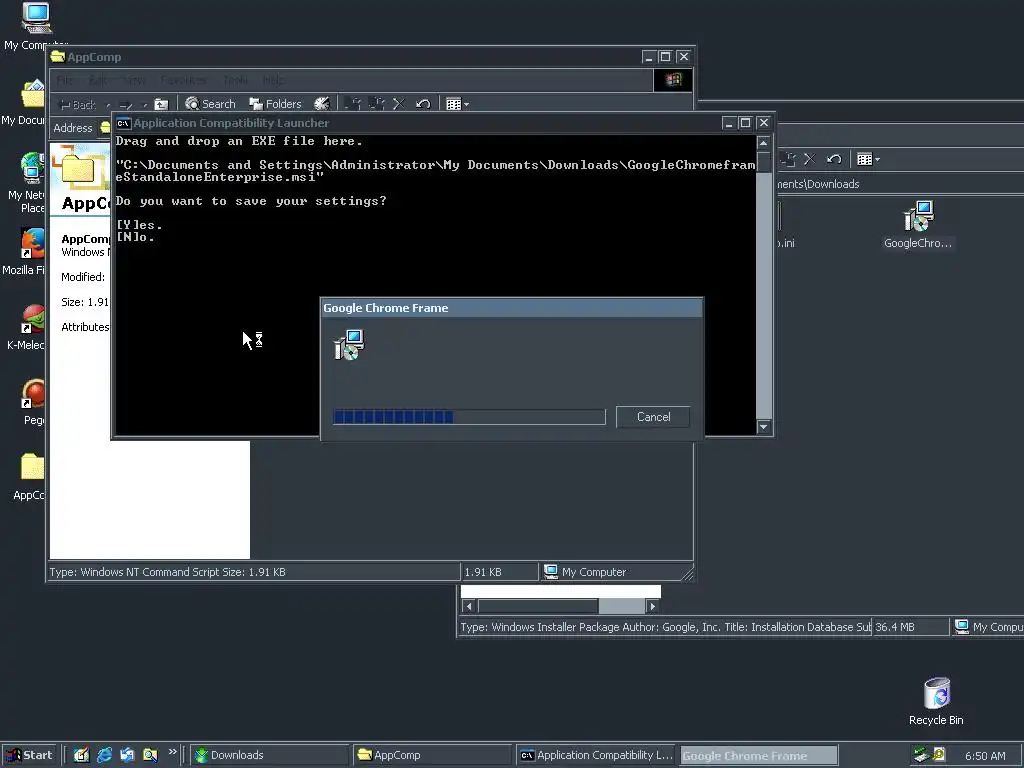This screenshot has height=768, width=1024.
Task: Click Copy To icon in AppComp toolbar
Action: (377, 104)
